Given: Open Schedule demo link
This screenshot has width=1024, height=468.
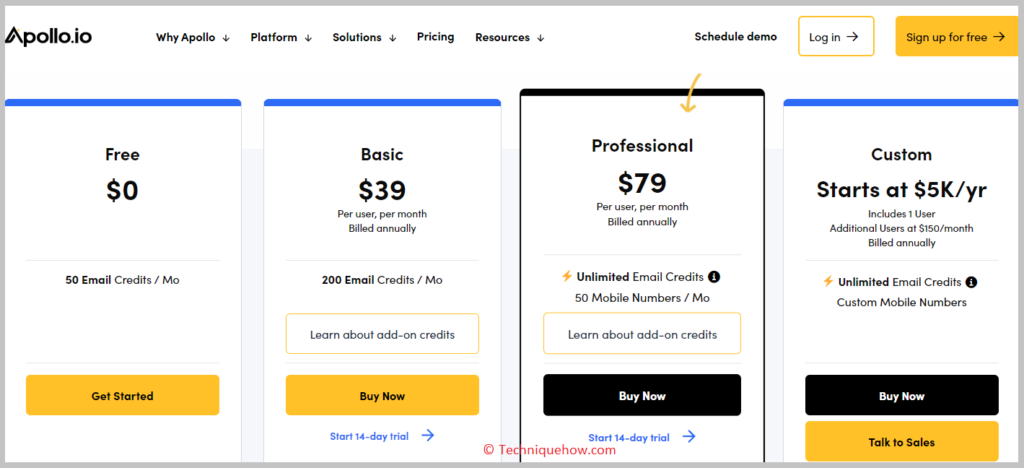Looking at the screenshot, I should (x=735, y=37).
